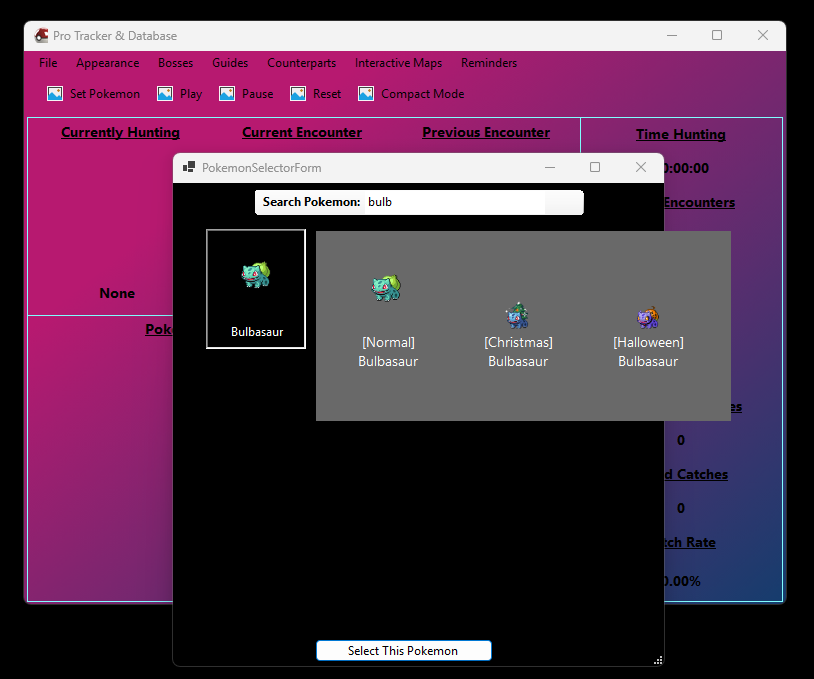
Task: Maximize the Pro Tracker & Database window
Action: click(x=717, y=35)
